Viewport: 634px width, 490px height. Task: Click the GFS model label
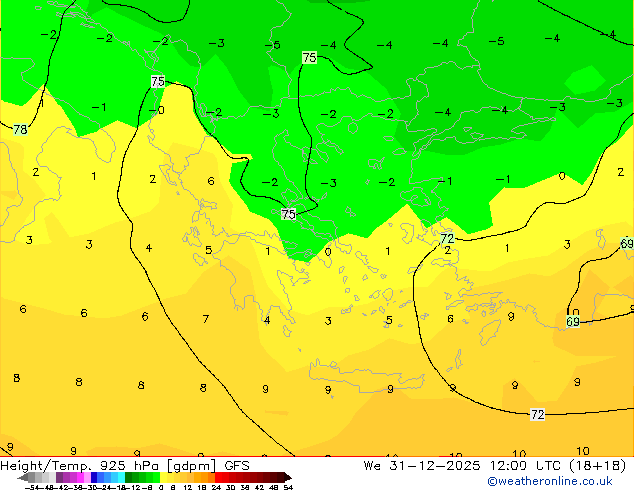(x=237, y=466)
